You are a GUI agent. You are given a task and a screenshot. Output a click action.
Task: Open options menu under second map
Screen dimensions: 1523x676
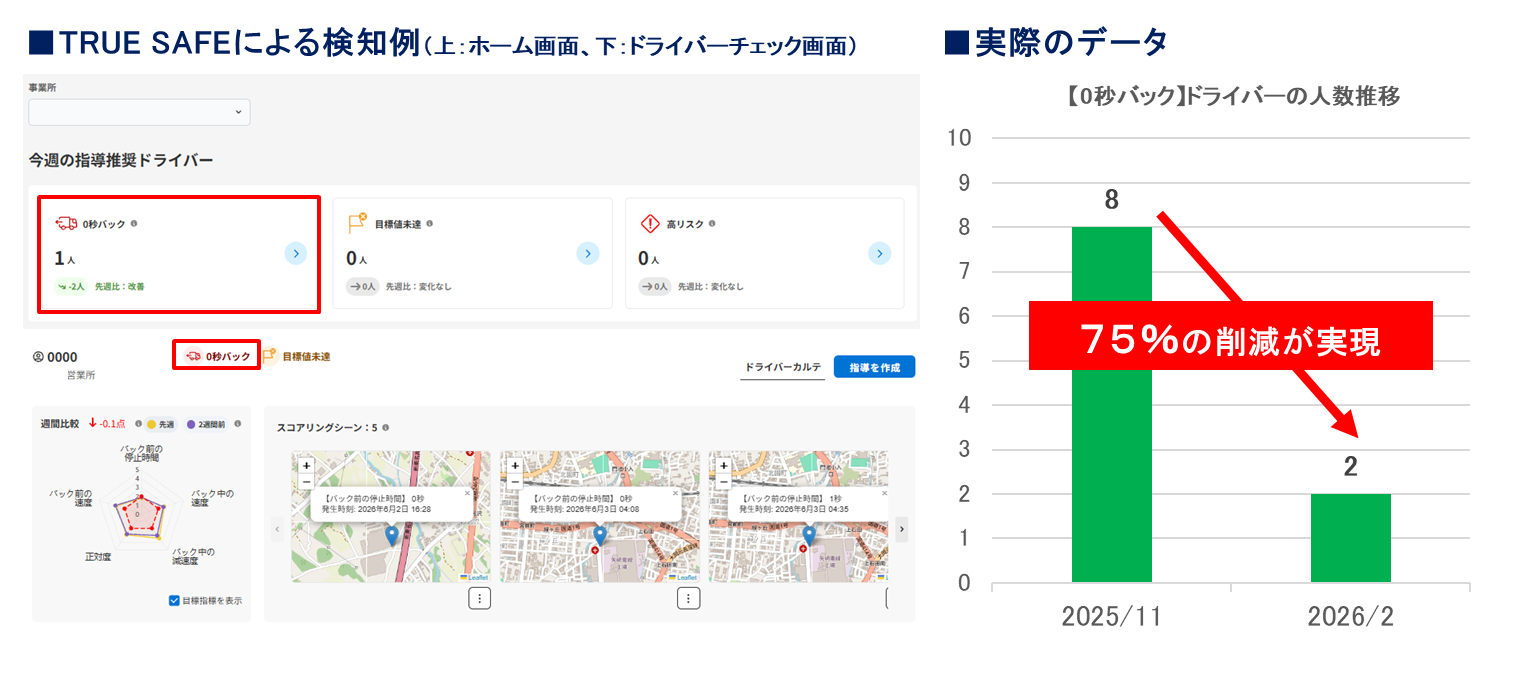click(x=688, y=598)
